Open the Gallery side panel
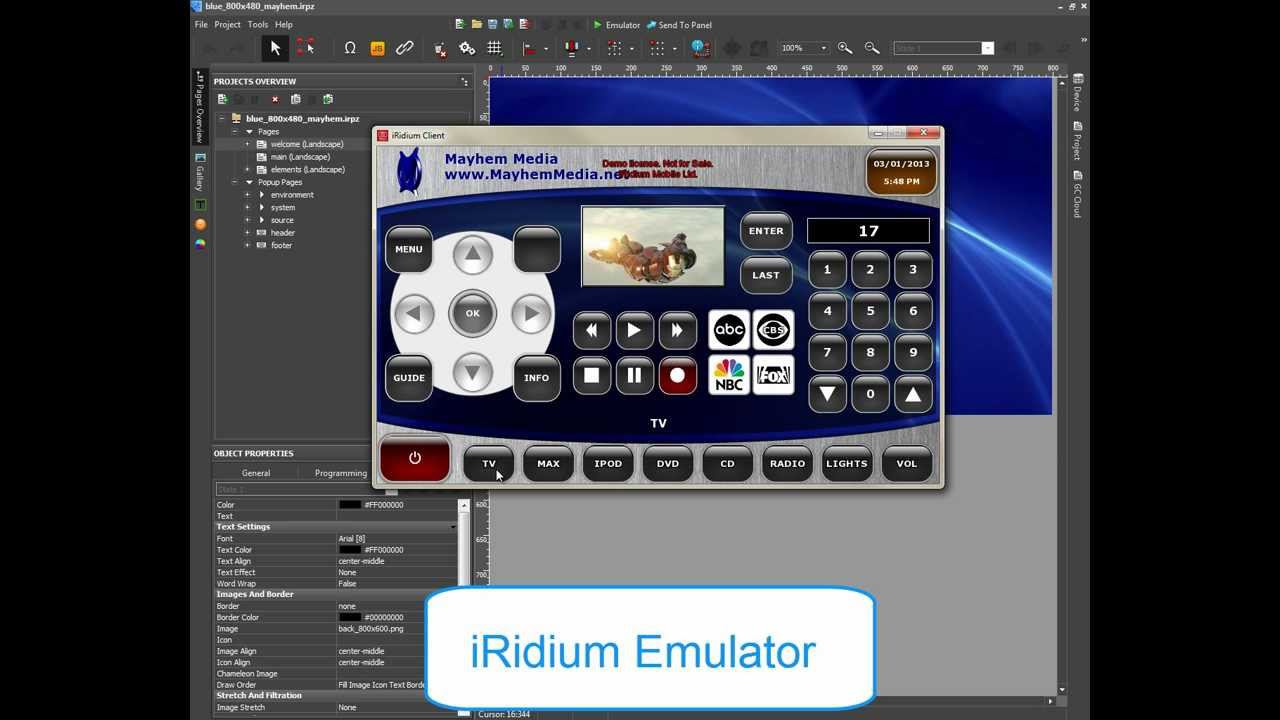The height and width of the screenshot is (720, 1280). [200, 173]
